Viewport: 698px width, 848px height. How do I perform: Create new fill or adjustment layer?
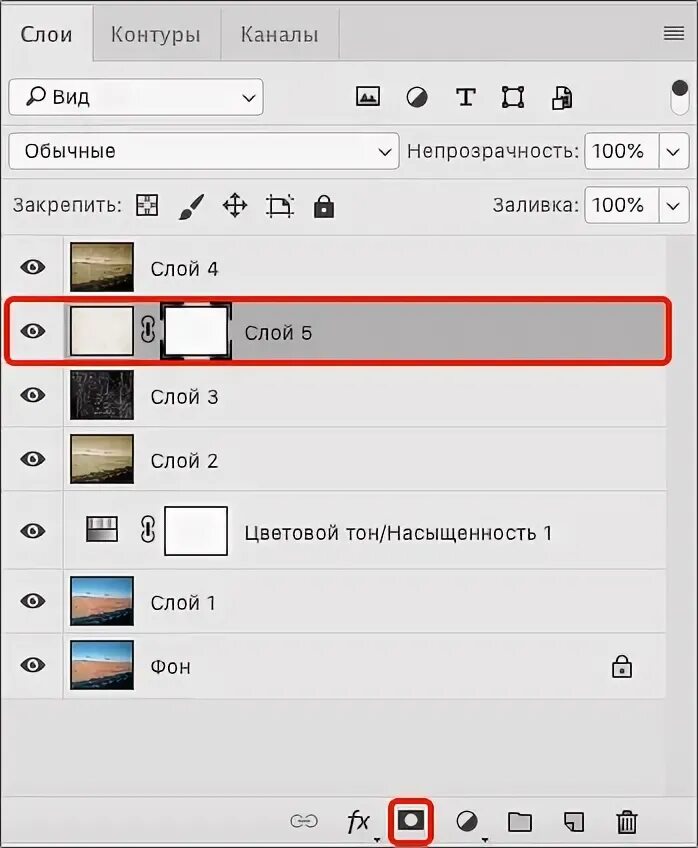[x=467, y=822]
